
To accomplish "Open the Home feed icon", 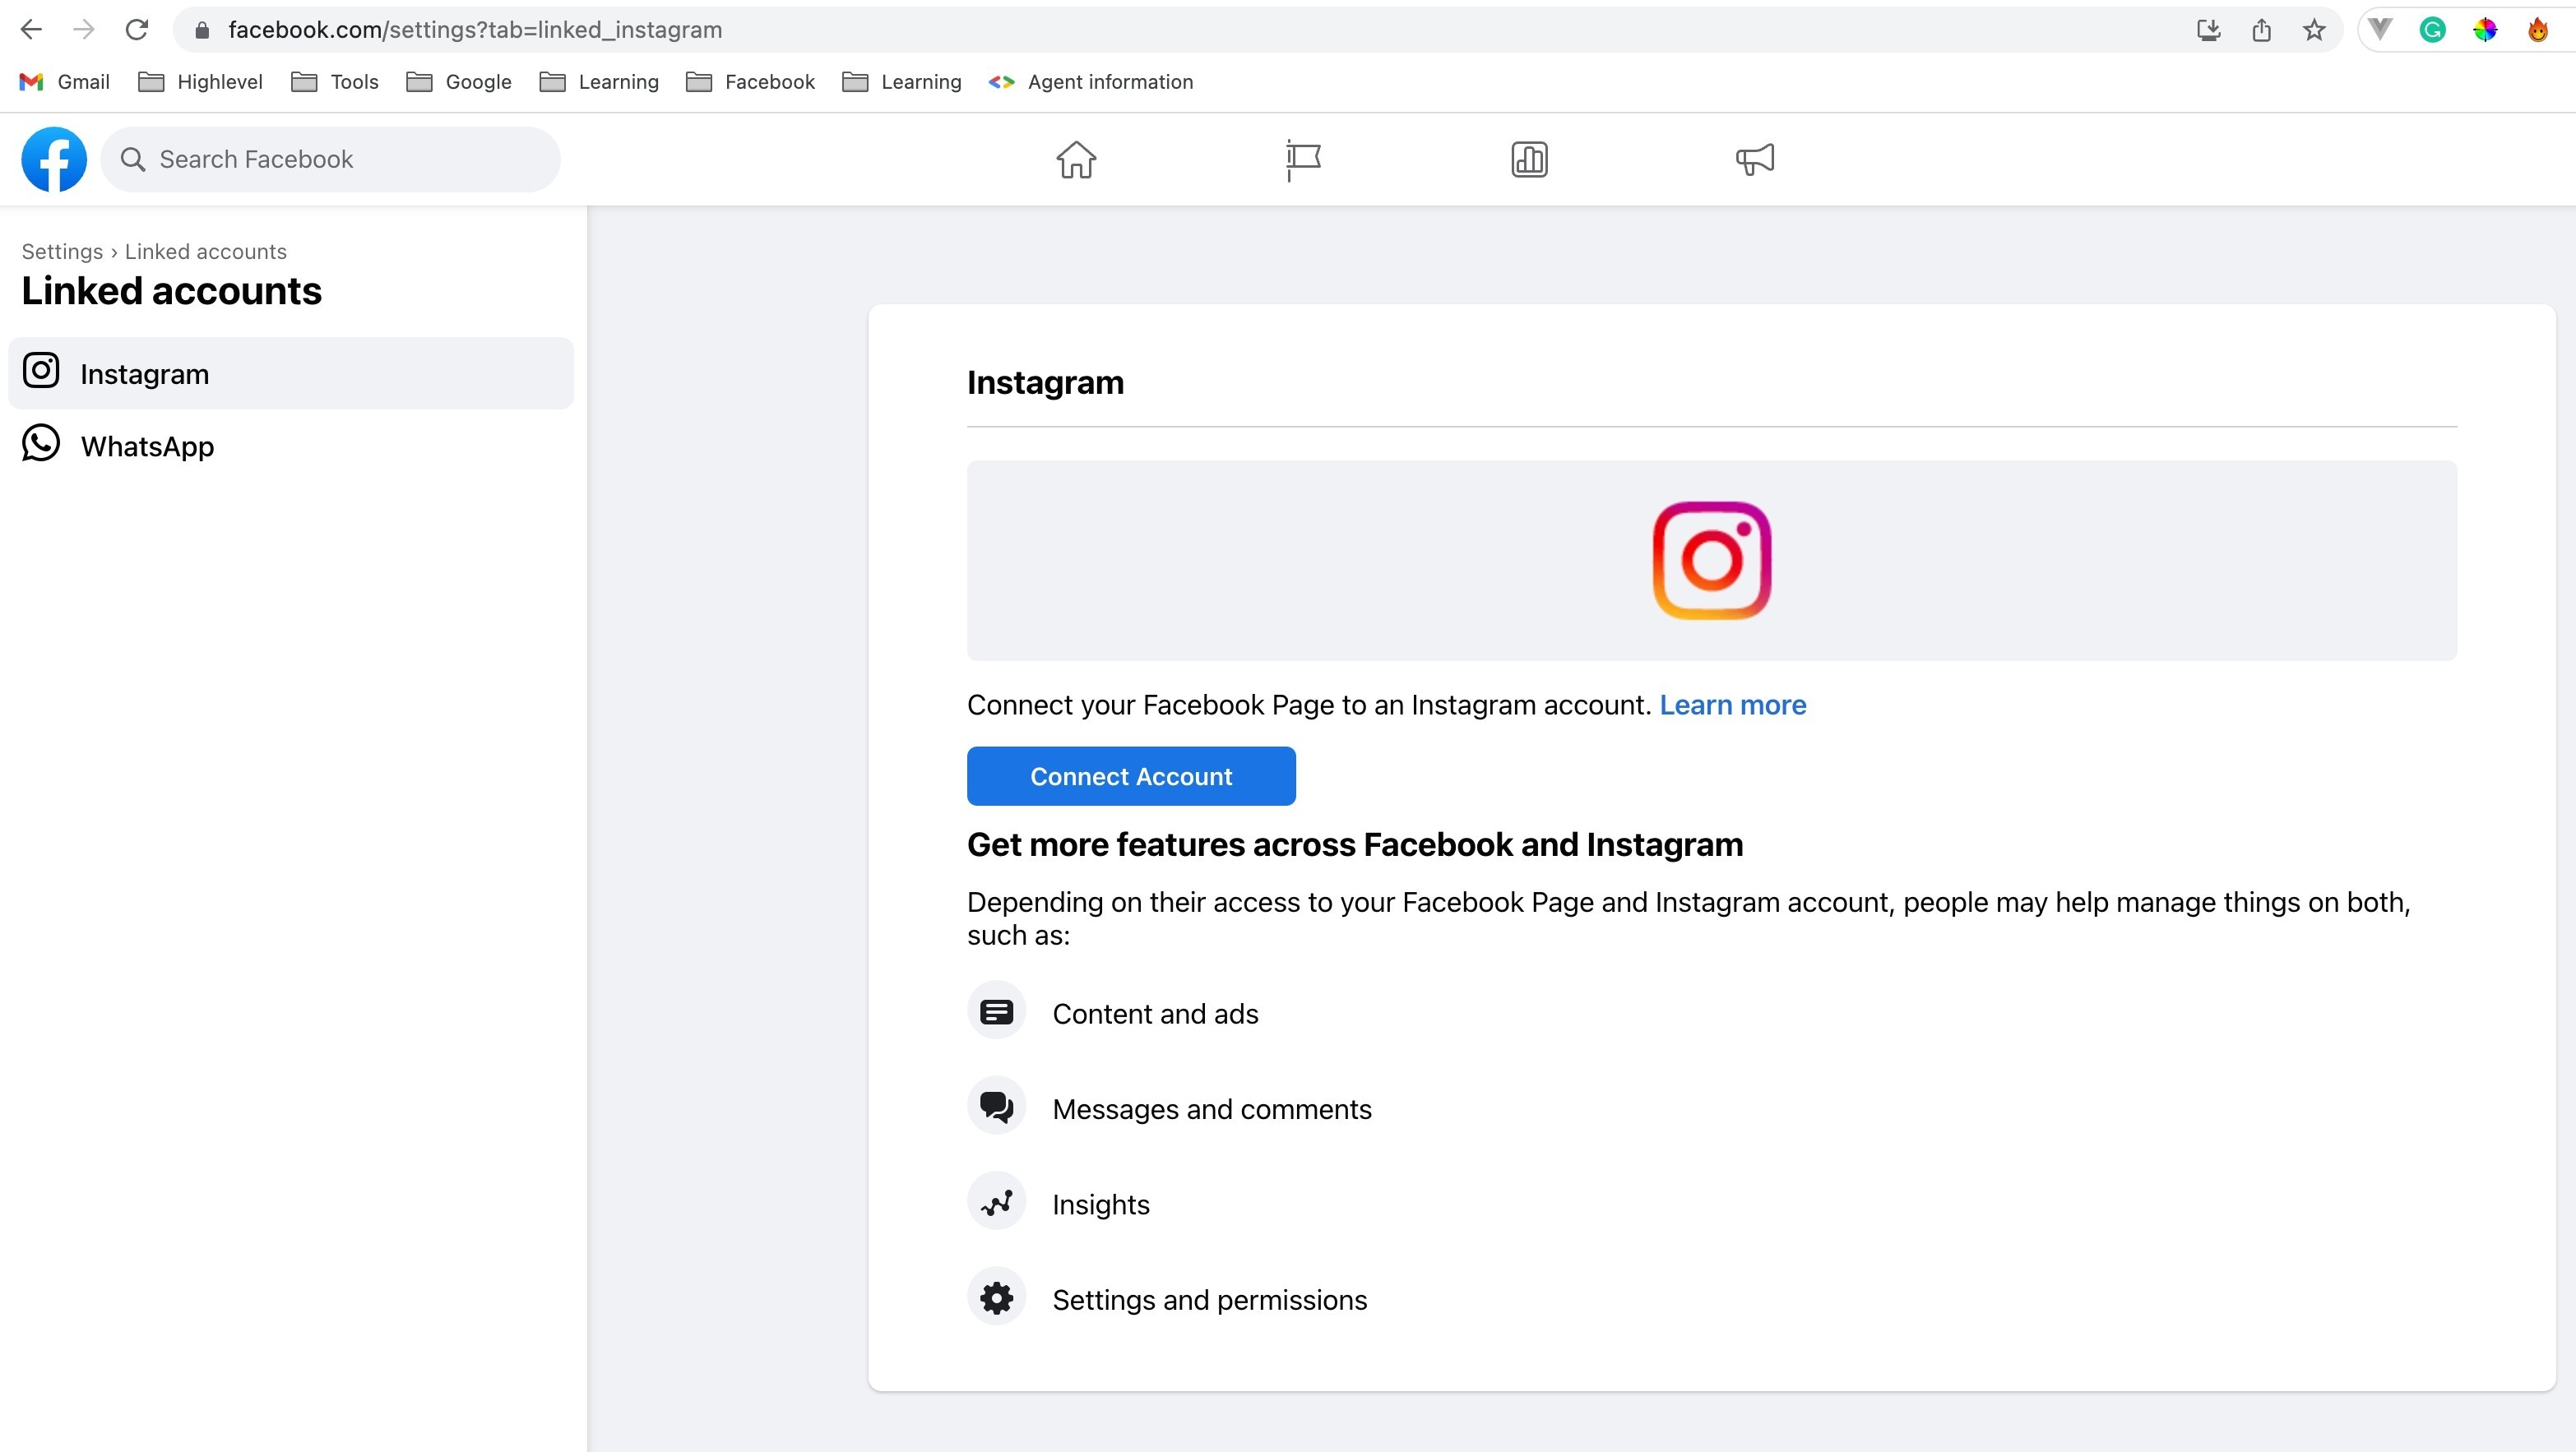I will pyautogui.click(x=1076, y=159).
